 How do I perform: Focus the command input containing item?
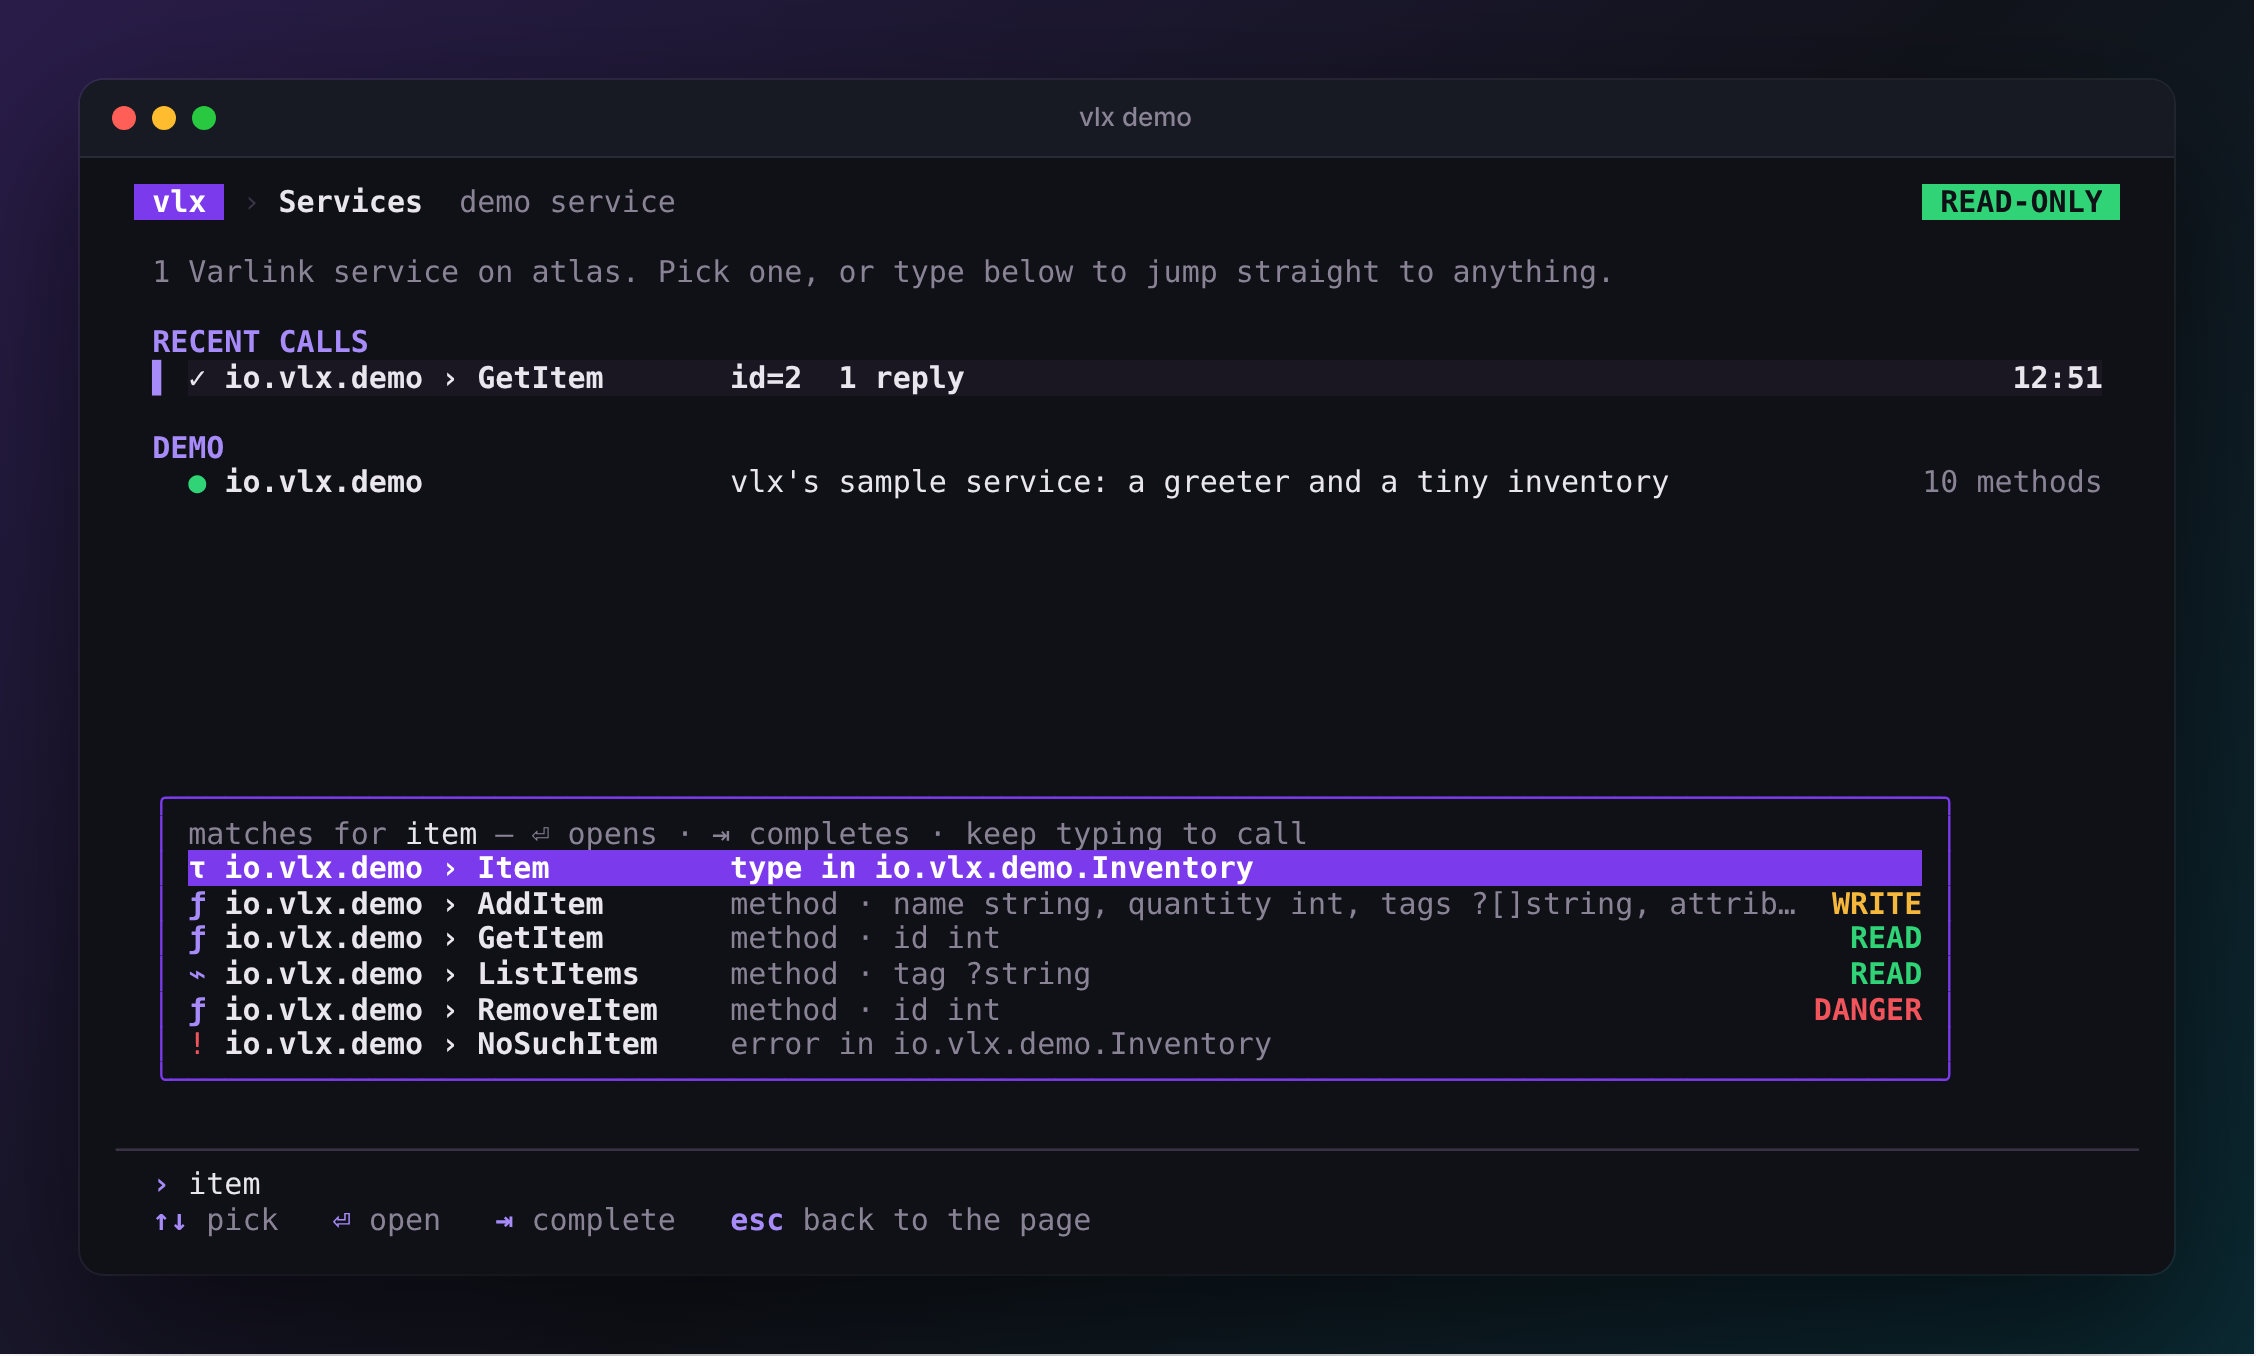pyautogui.click(x=1127, y=1184)
